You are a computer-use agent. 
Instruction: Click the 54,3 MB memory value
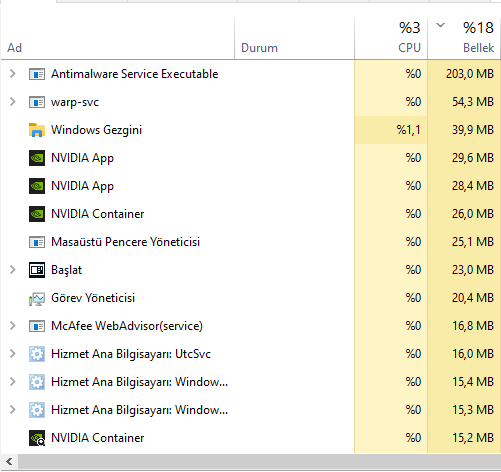(473, 102)
